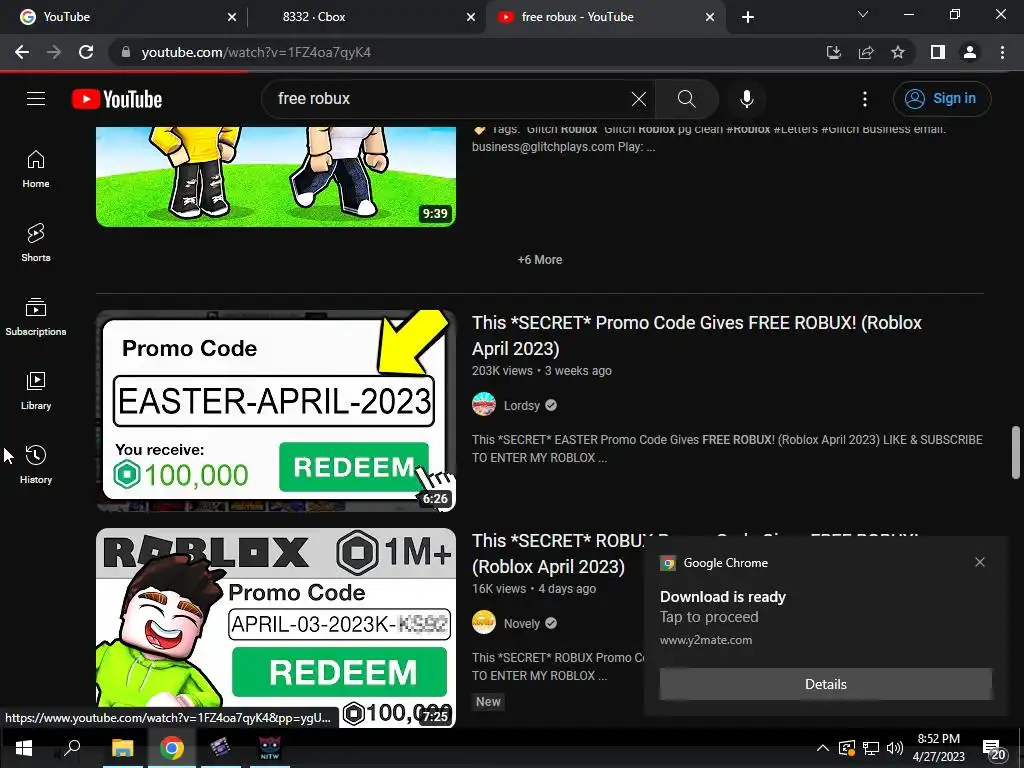Open Subscriptions in the sidebar
1024x768 pixels.
[x=36, y=317]
